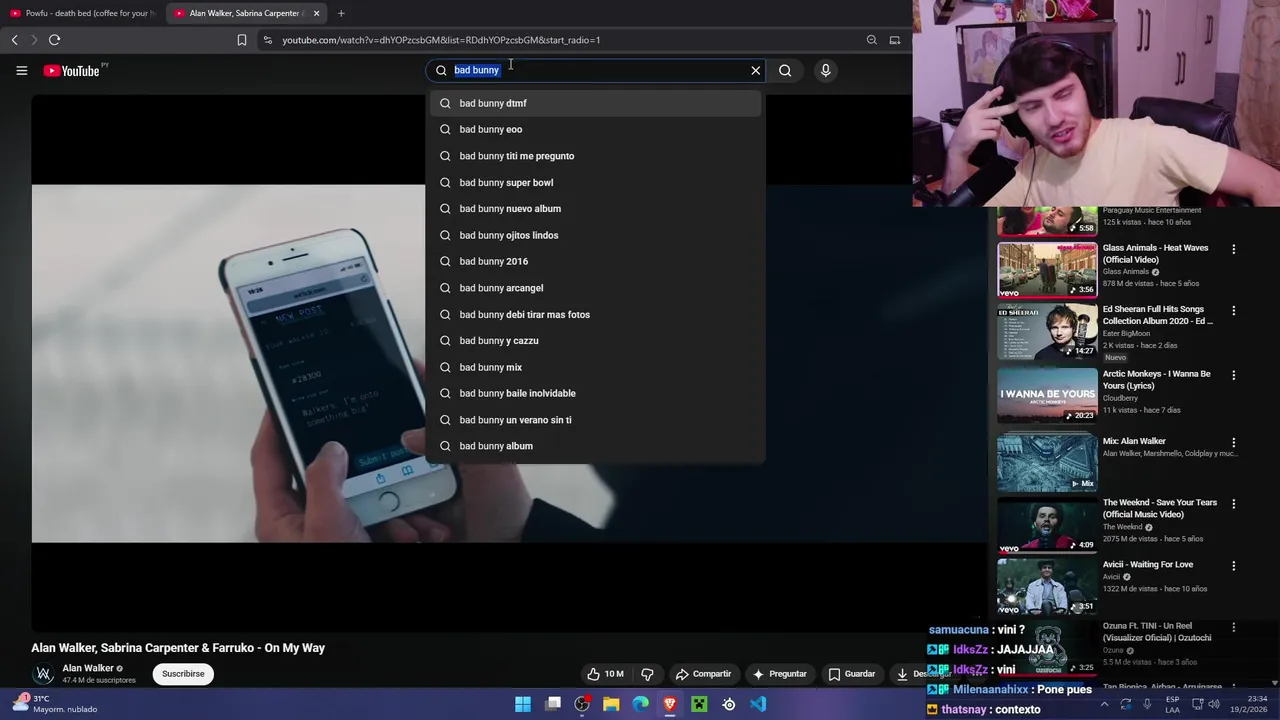The width and height of the screenshot is (1280, 720).
Task: Select suggestion bad bunny y cazzu
Action: pos(595,340)
